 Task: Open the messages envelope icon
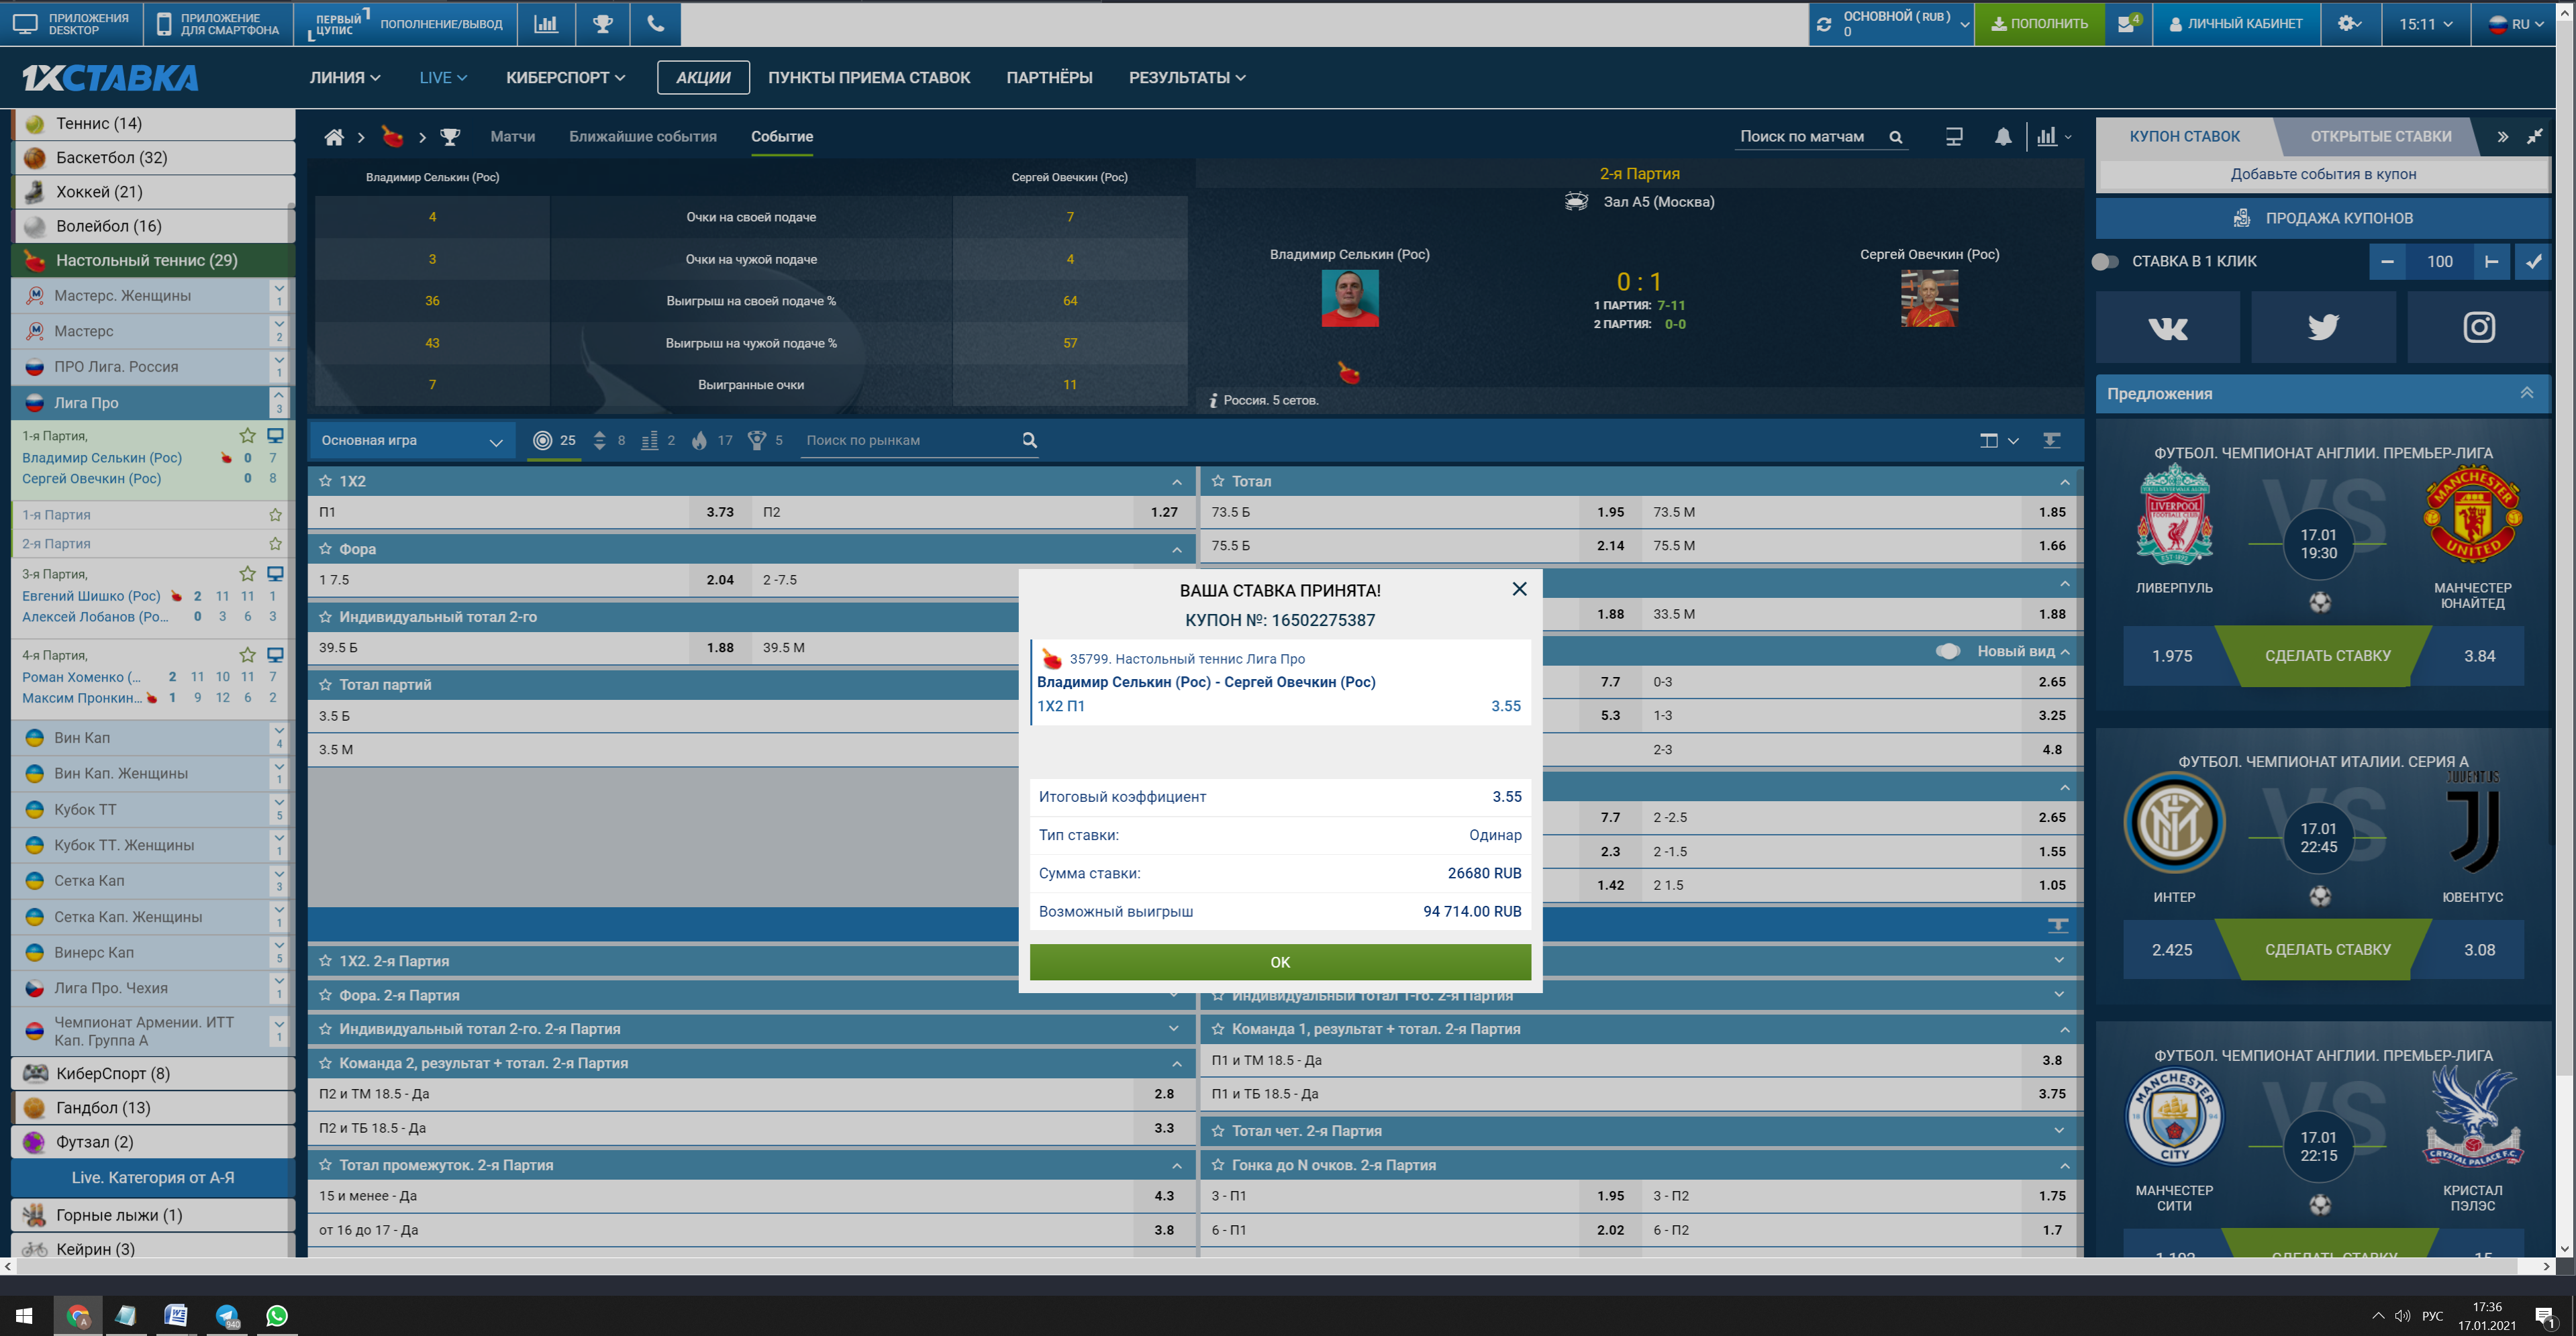tap(2126, 24)
